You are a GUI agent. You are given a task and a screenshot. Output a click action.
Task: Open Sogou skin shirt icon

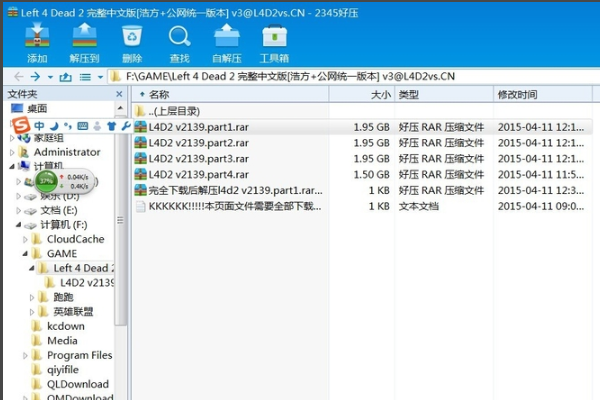point(111,126)
